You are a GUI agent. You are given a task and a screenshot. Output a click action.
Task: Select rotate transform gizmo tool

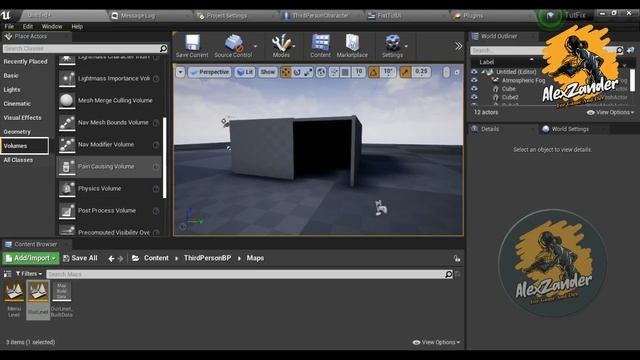pyautogui.click(x=297, y=72)
